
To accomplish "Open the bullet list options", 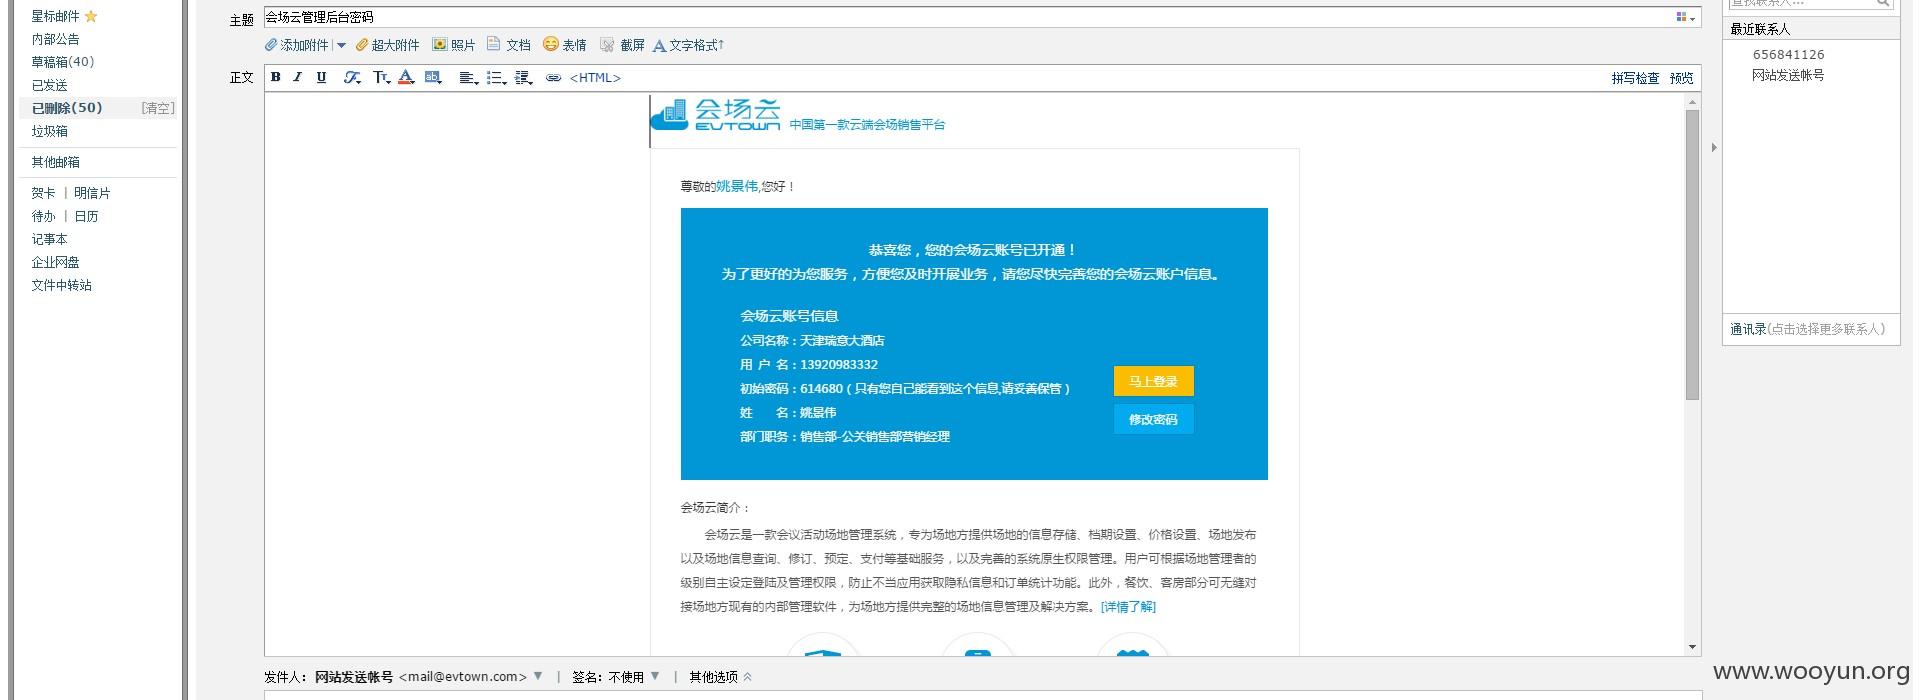I will pyautogui.click(x=496, y=77).
